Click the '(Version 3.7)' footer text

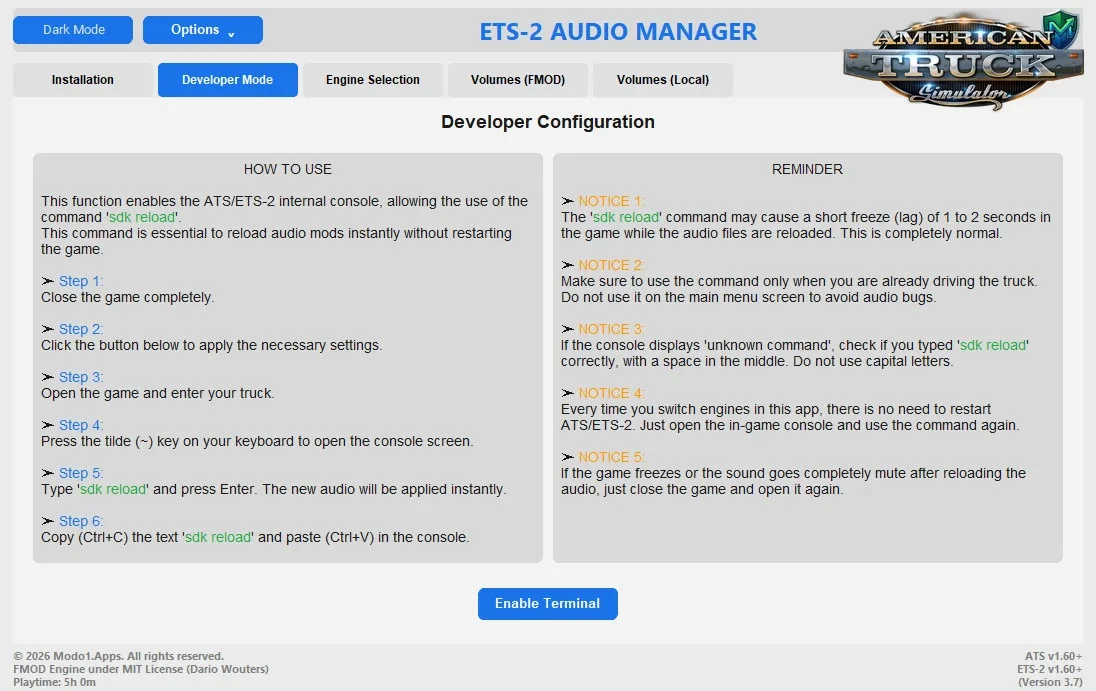tap(1050, 682)
